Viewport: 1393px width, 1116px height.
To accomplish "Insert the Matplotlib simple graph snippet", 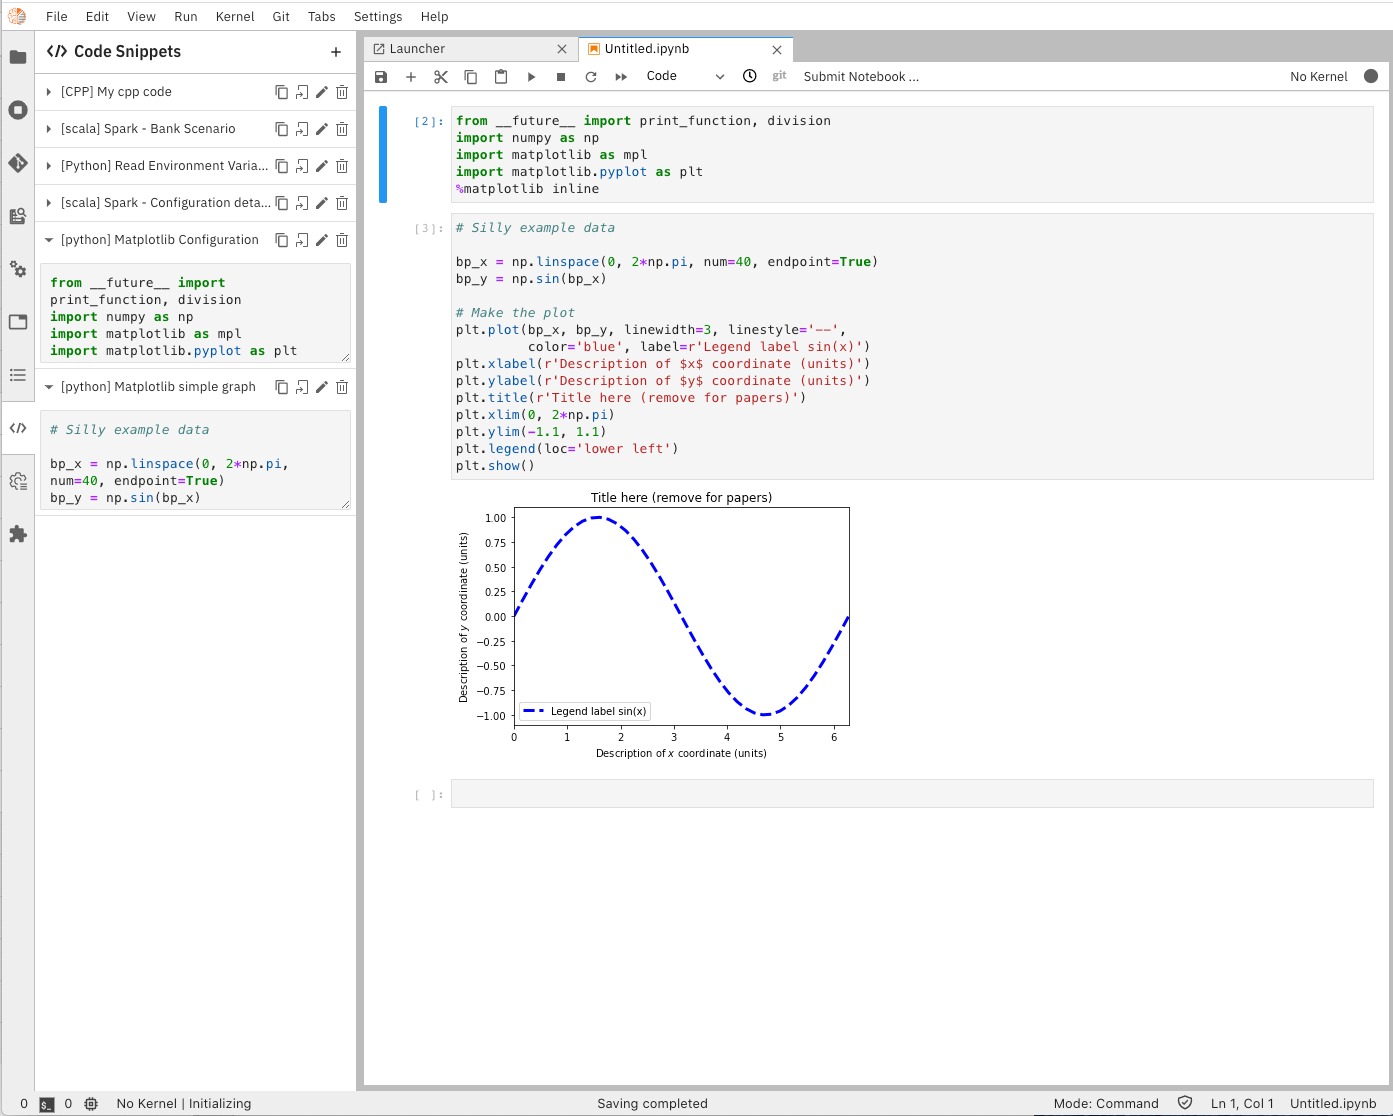I will pos(302,387).
